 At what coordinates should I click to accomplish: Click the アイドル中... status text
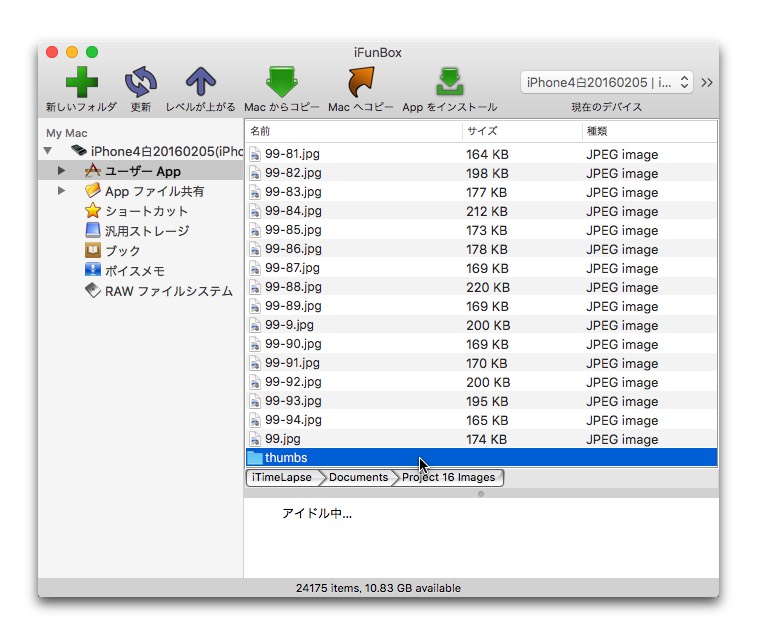click(317, 513)
